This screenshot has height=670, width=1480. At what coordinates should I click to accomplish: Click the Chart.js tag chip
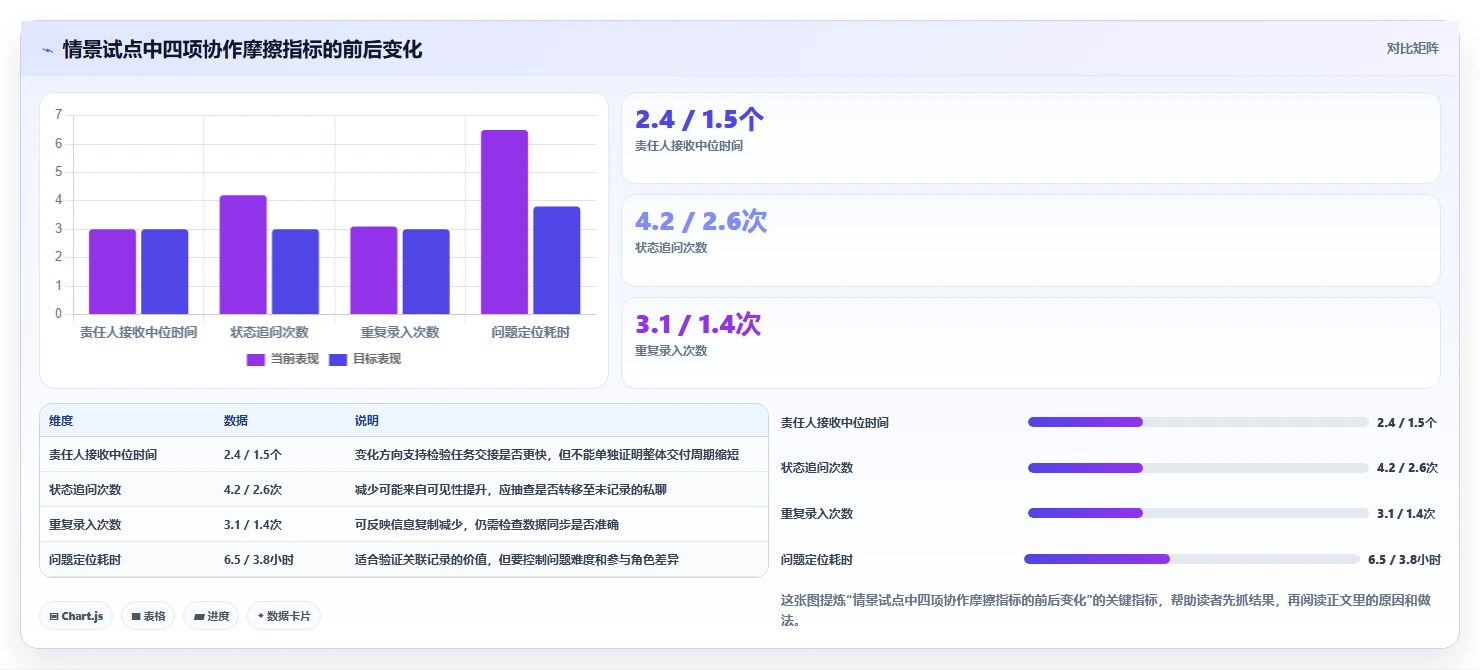pos(76,616)
